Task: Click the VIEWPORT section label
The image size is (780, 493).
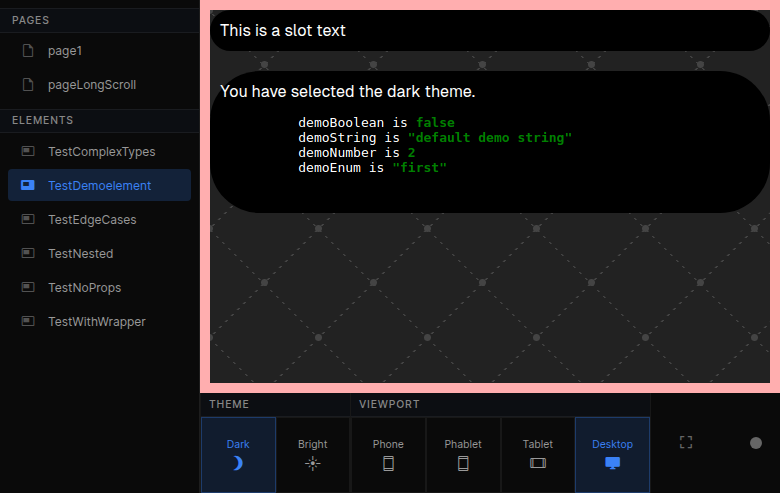Action: [389, 405]
